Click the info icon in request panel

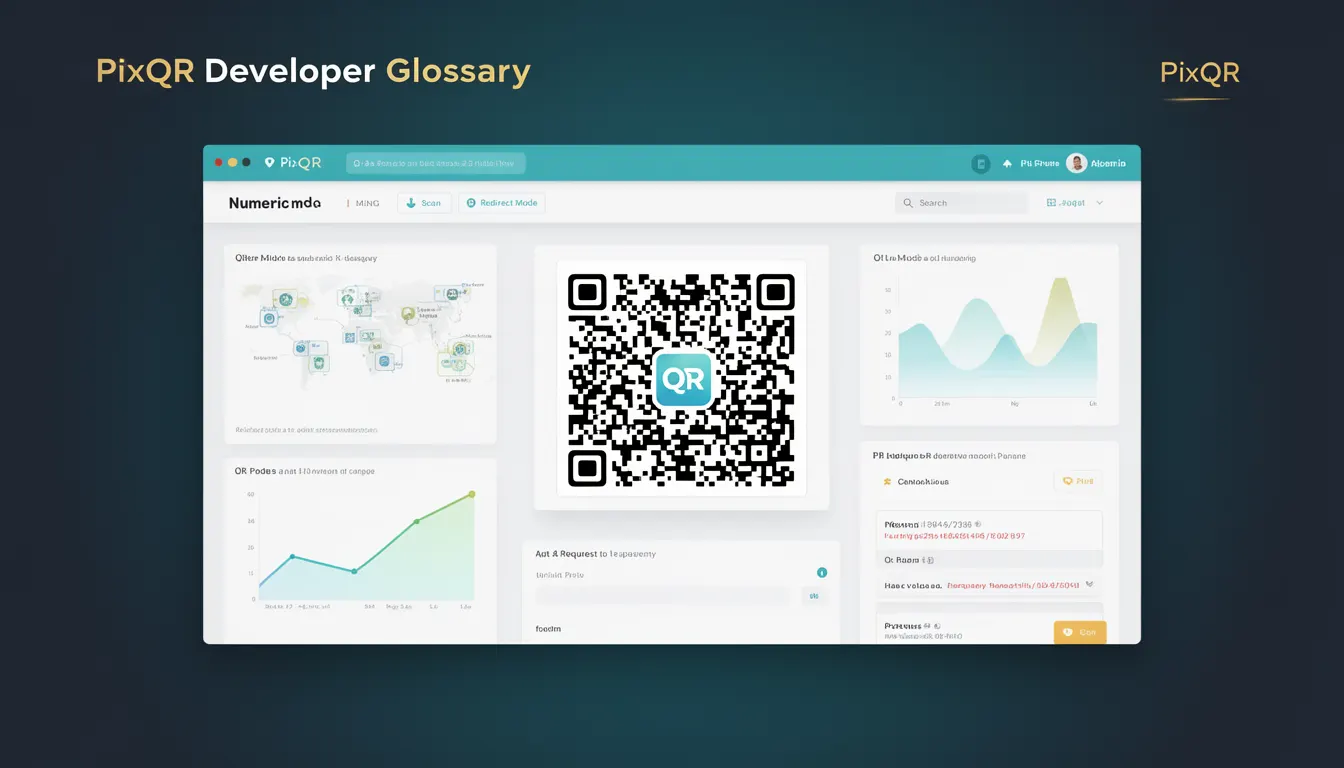tap(822, 573)
